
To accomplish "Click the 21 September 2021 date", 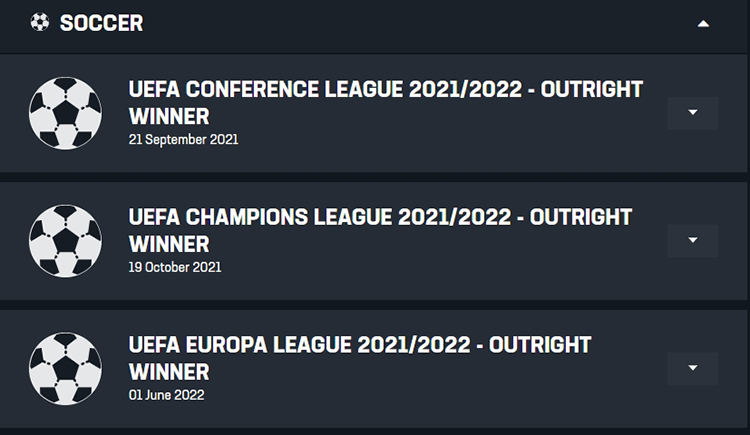I will [x=183, y=140].
